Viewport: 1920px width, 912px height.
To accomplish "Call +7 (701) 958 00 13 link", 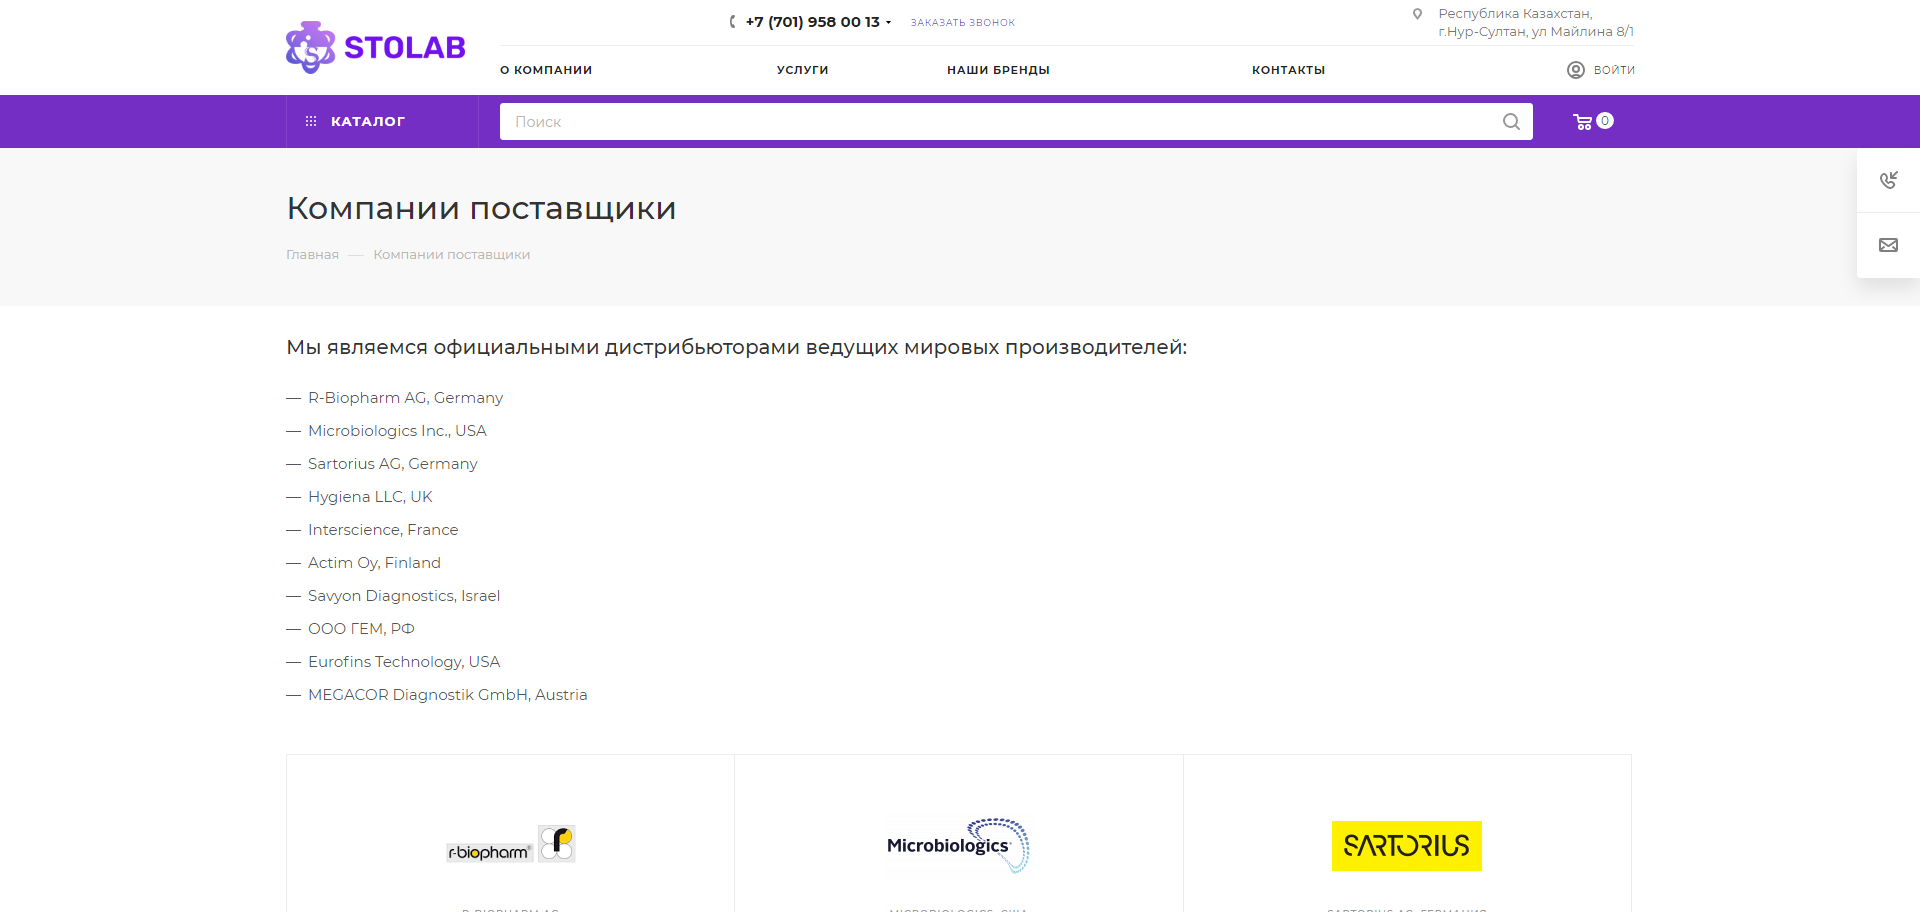I will [812, 22].
